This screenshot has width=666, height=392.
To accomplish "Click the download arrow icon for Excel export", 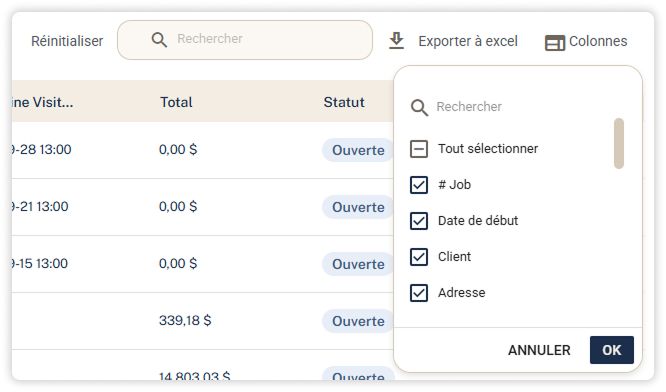I will coord(396,41).
